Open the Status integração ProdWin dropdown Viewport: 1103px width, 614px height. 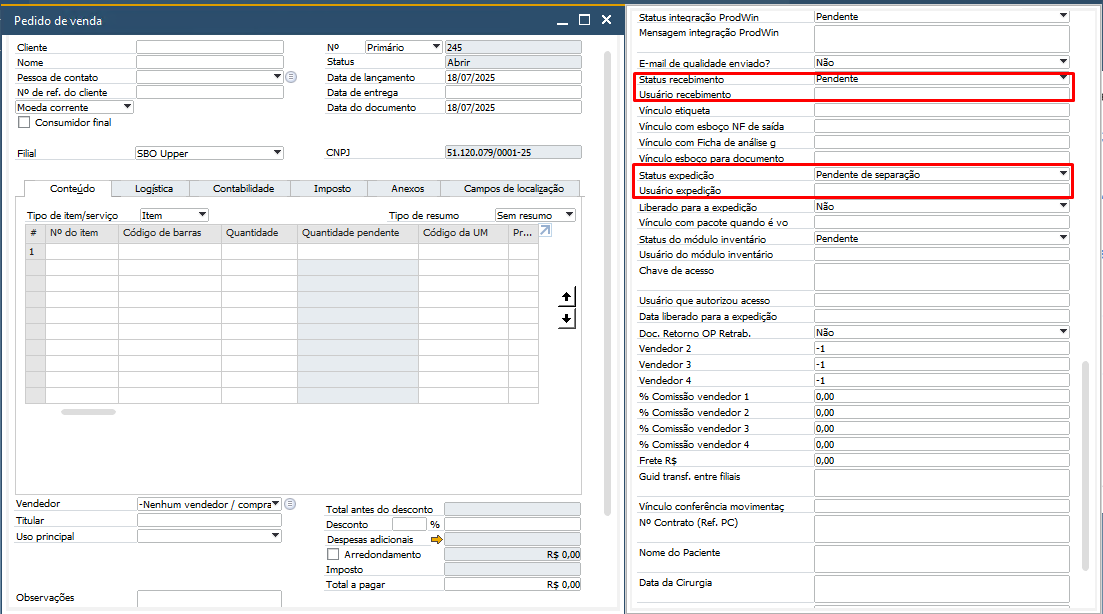1063,15
